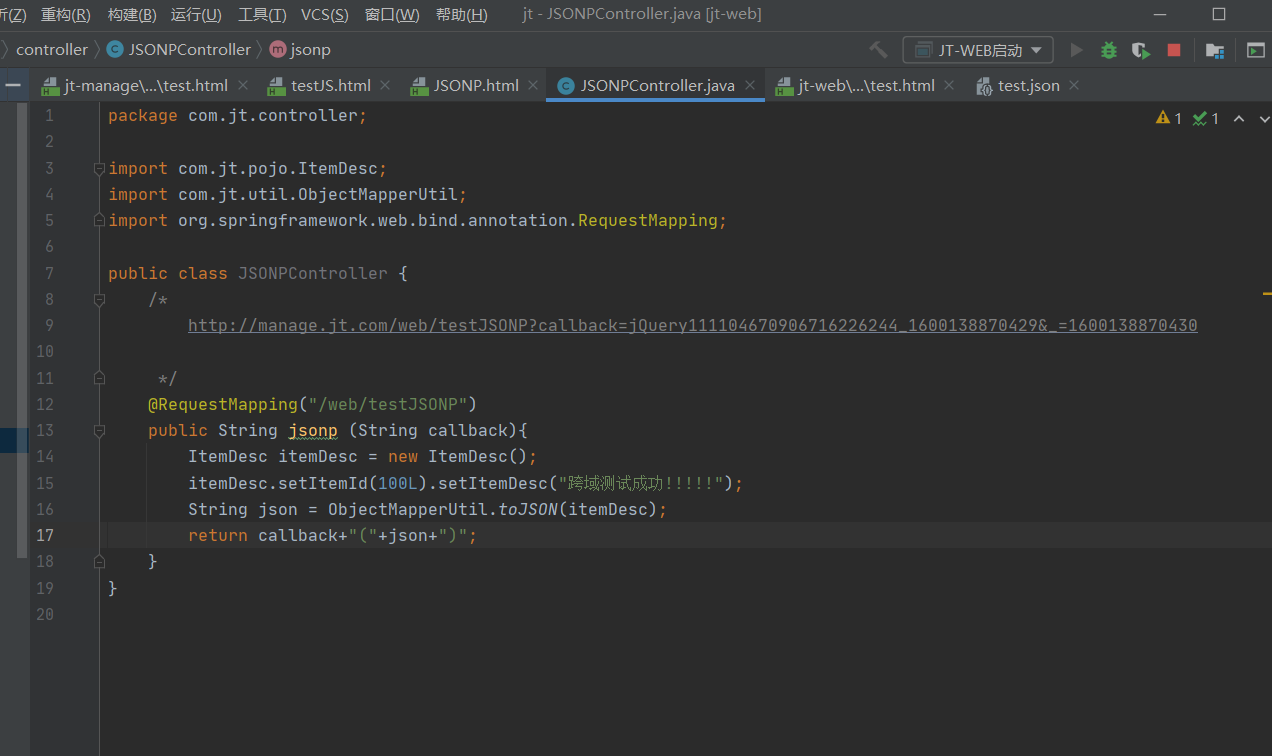Switch to the jt-manage\...\test.html tab
The height and width of the screenshot is (756, 1272).
tap(146, 85)
